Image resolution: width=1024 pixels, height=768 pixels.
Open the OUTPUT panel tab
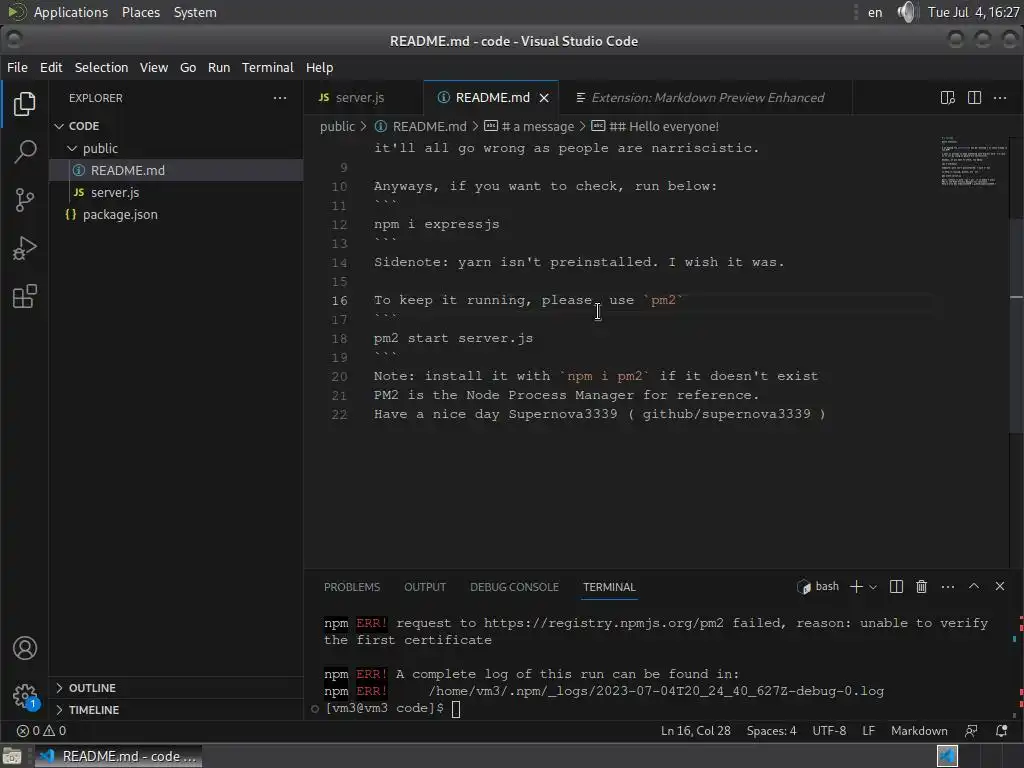425,587
